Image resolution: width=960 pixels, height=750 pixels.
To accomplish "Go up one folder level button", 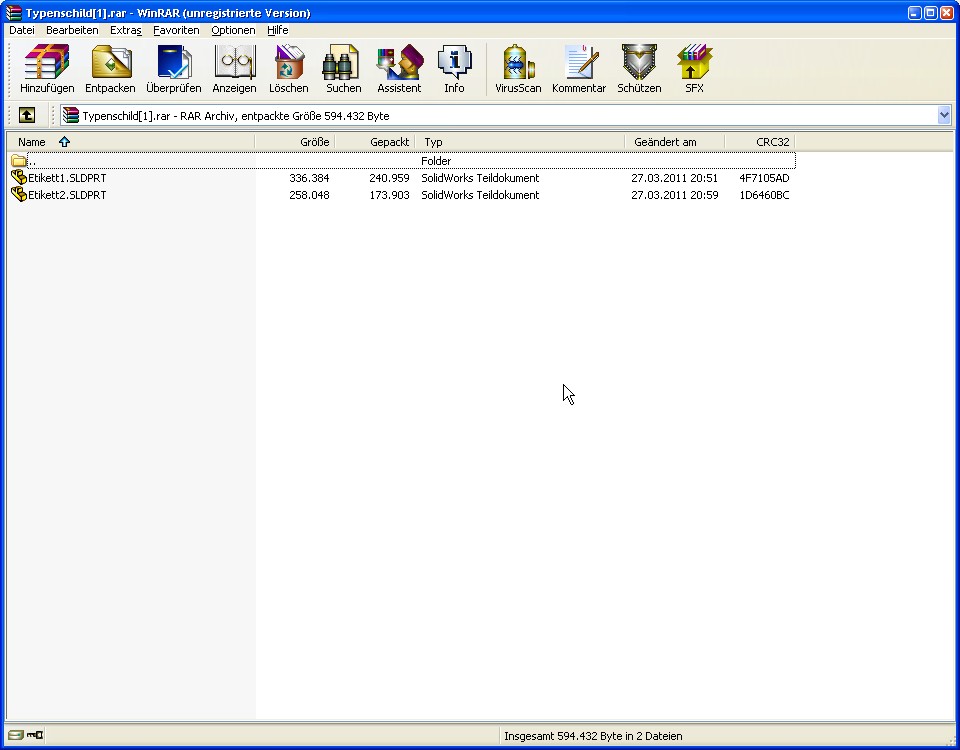I will tap(26, 115).
